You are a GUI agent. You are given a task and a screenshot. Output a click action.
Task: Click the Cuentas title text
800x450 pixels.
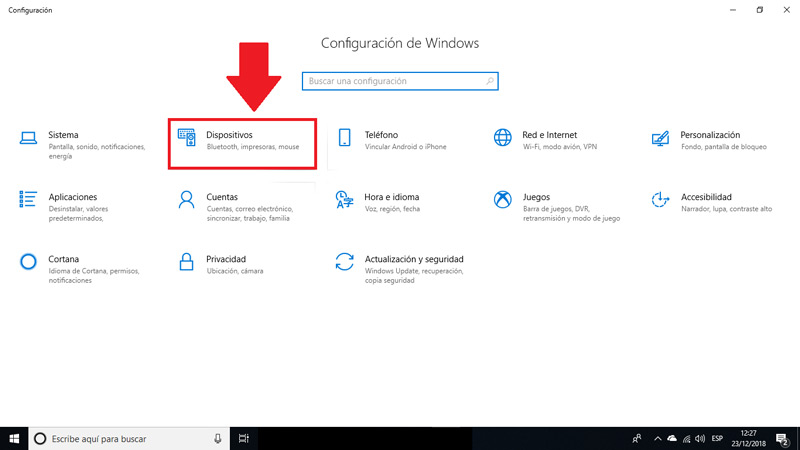[x=222, y=197]
